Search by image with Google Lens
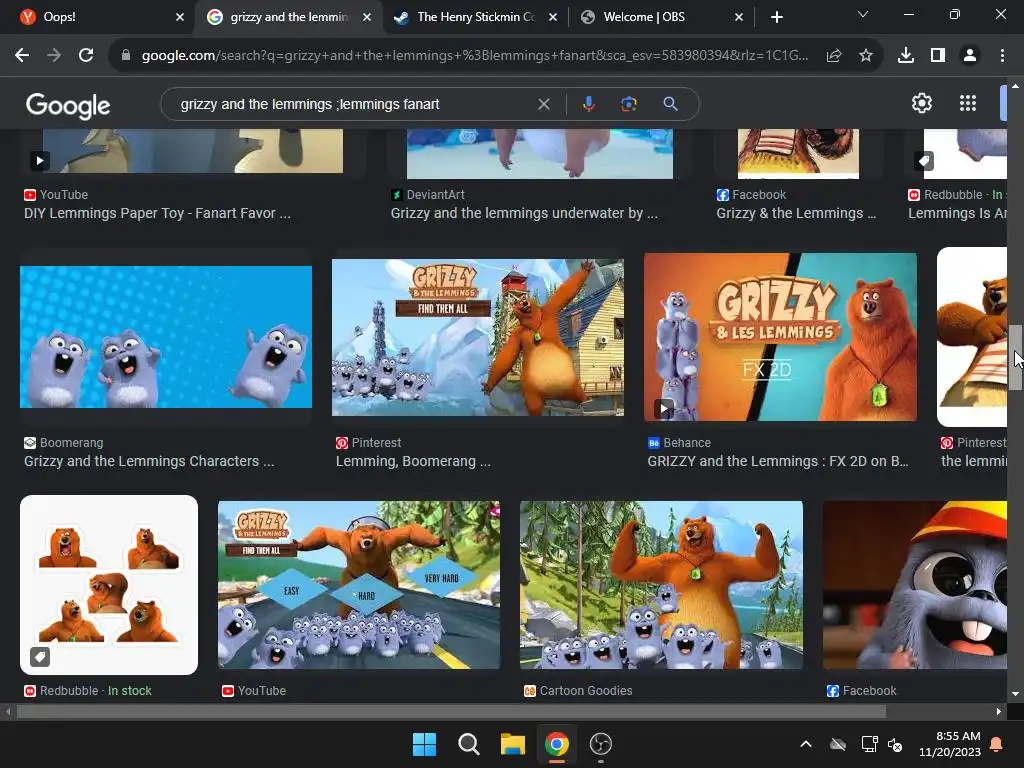The width and height of the screenshot is (1024, 768). pyautogui.click(x=629, y=104)
